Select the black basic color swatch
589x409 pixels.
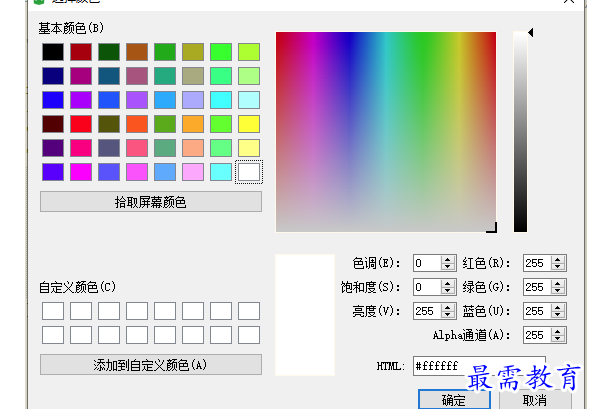point(53,52)
